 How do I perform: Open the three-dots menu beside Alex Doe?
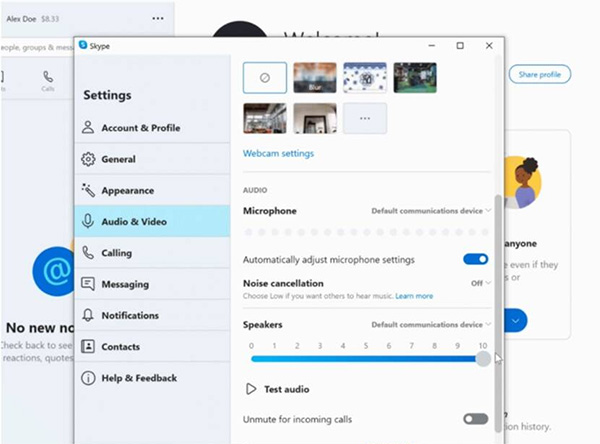pos(158,18)
